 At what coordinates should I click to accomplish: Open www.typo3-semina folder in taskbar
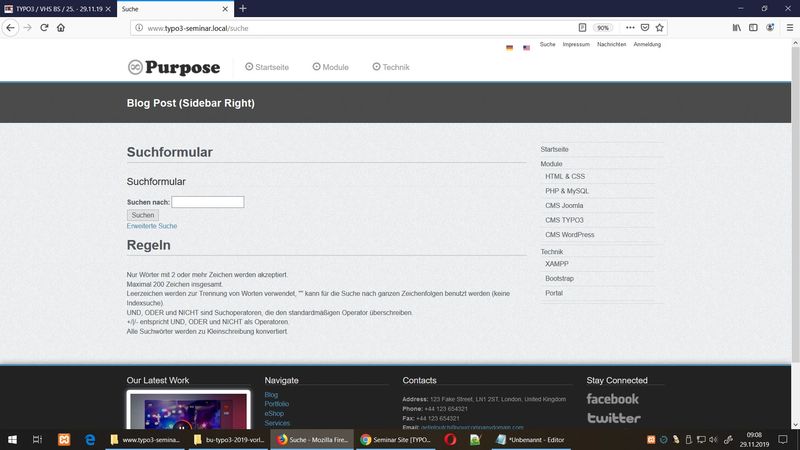(x=146, y=439)
